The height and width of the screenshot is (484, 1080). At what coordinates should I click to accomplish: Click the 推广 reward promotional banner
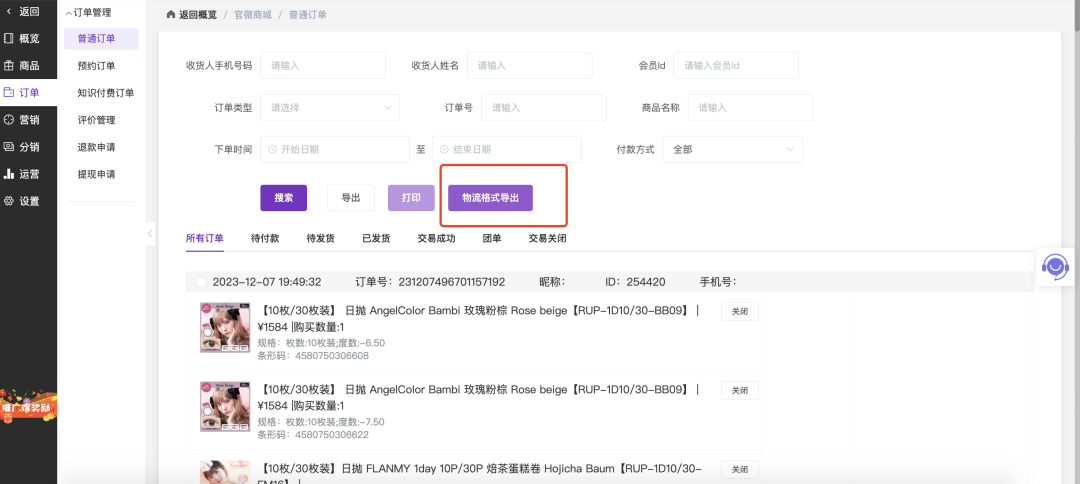[28, 406]
